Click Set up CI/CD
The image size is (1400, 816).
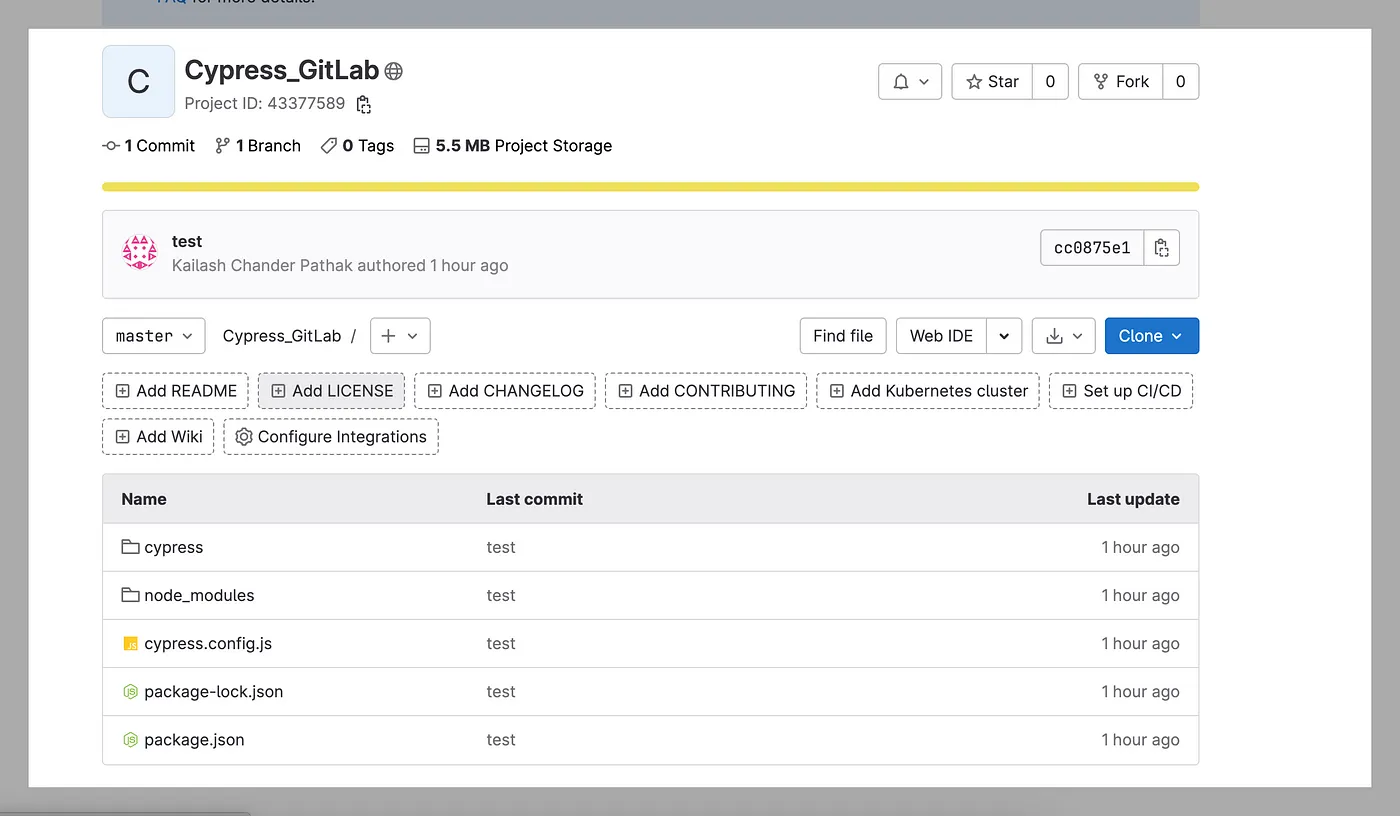(x=1121, y=391)
